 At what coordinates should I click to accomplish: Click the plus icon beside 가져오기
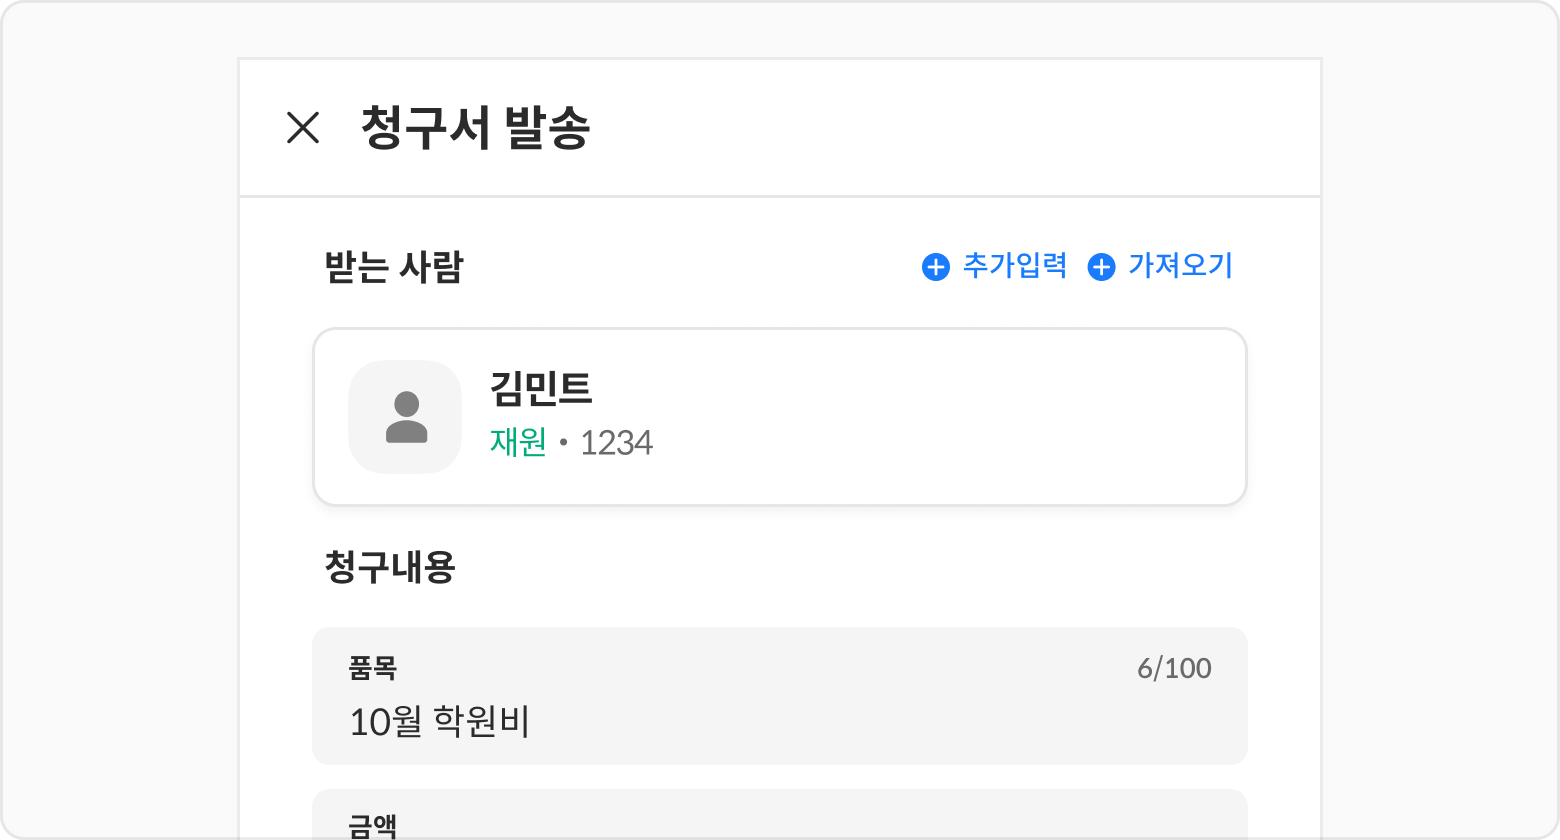point(1101,267)
